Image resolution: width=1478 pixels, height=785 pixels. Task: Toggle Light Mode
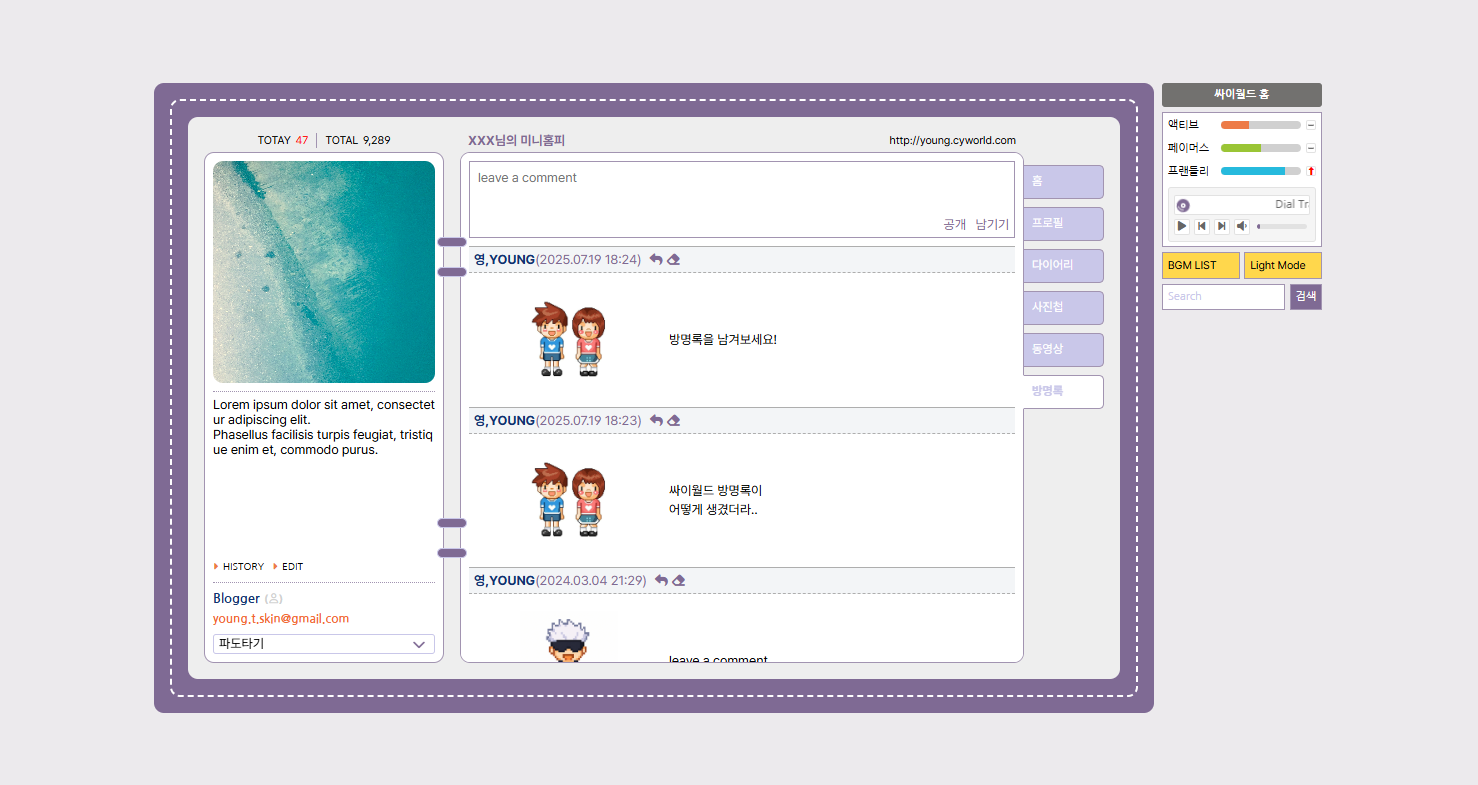[1283, 266]
